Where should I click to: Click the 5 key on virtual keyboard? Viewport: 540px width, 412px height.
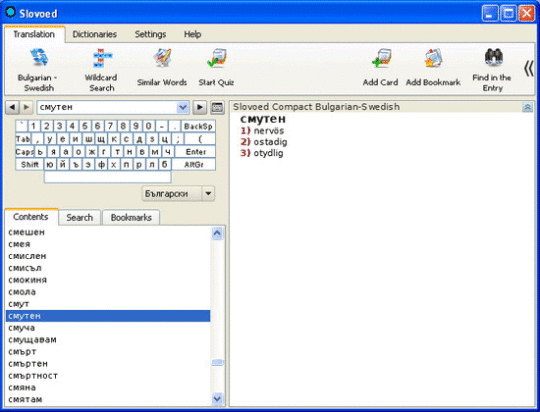coord(85,126)
